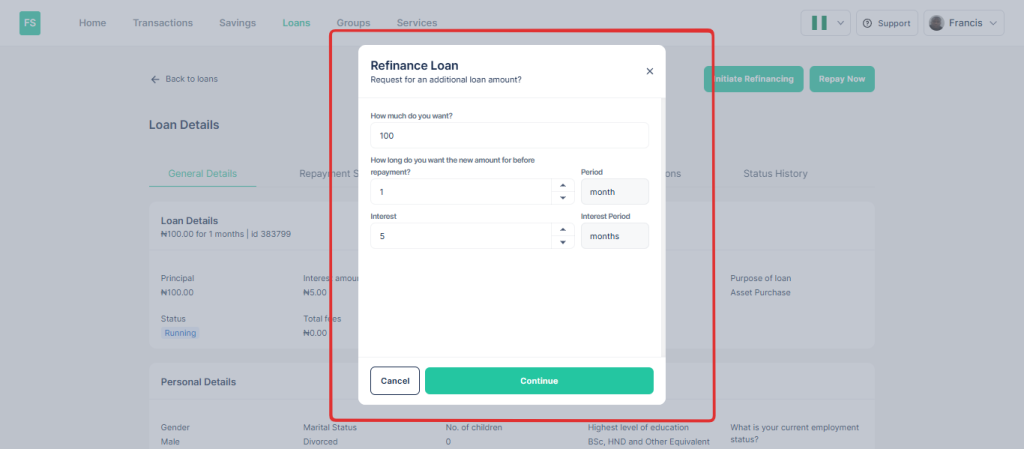Go to the Savings page
The width and height of the screenshot is (1024, 449).
[x=237, y=23]
